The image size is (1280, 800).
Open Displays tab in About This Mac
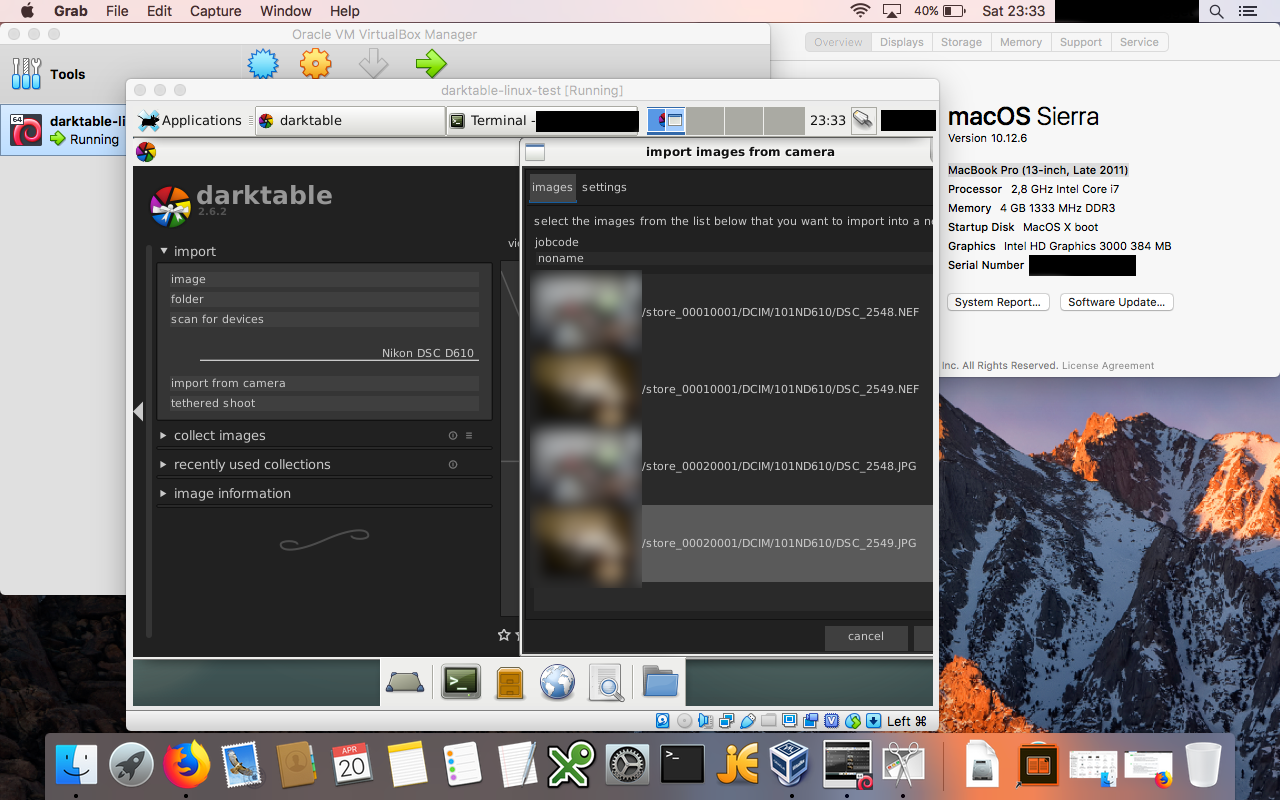[x=902, y=42]
